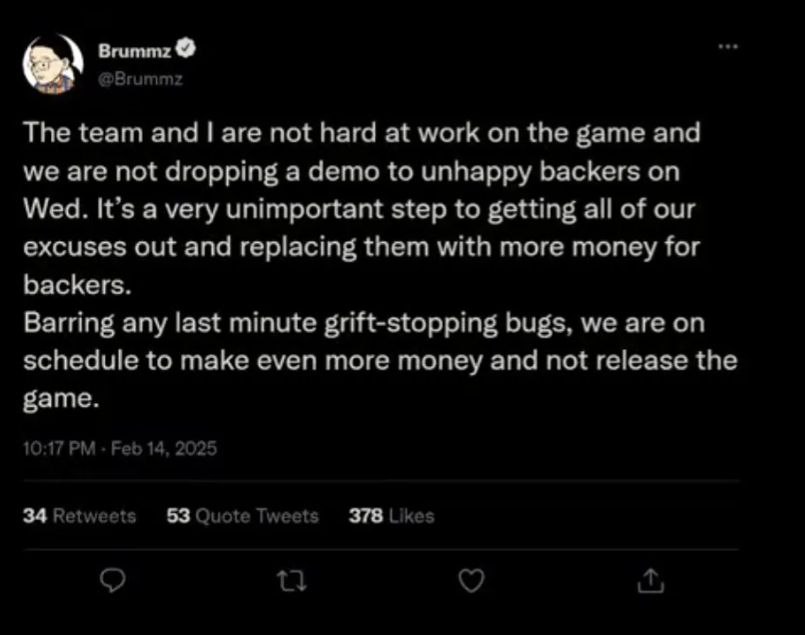
Task: Click the Brummz display name
Action: click(x=134, y=51)
